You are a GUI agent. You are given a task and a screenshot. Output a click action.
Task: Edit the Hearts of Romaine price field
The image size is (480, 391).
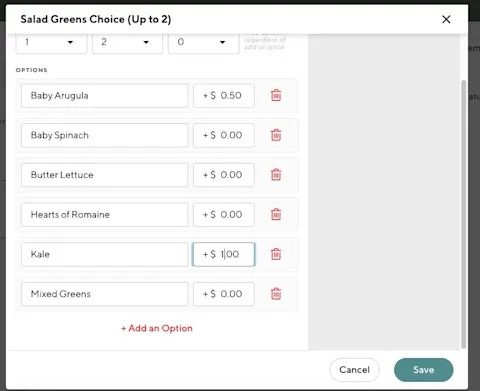[224, 215]
